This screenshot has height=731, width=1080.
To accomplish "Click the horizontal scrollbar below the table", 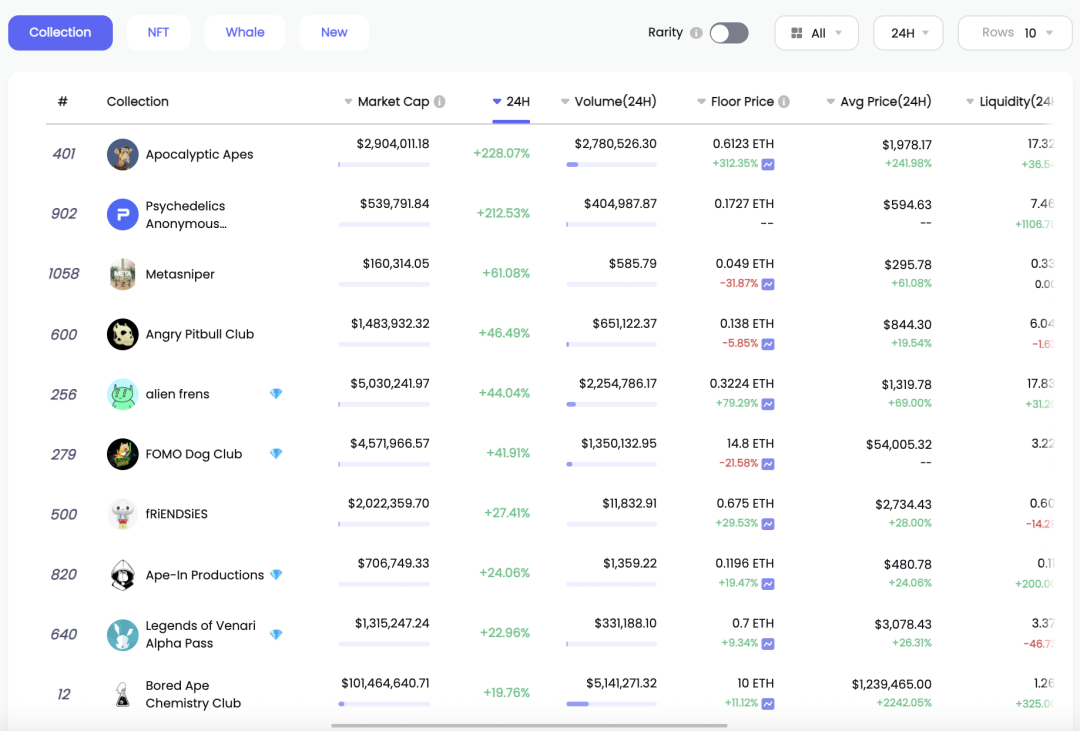I will [529, 725].
